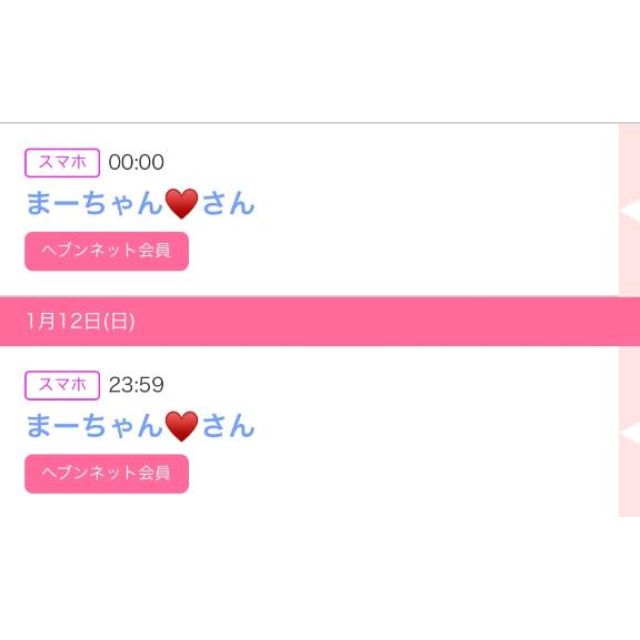Viewport: 640px width, 640px height.
Task: Select the 00:00 timestamp
Action: tap(136, 162)
